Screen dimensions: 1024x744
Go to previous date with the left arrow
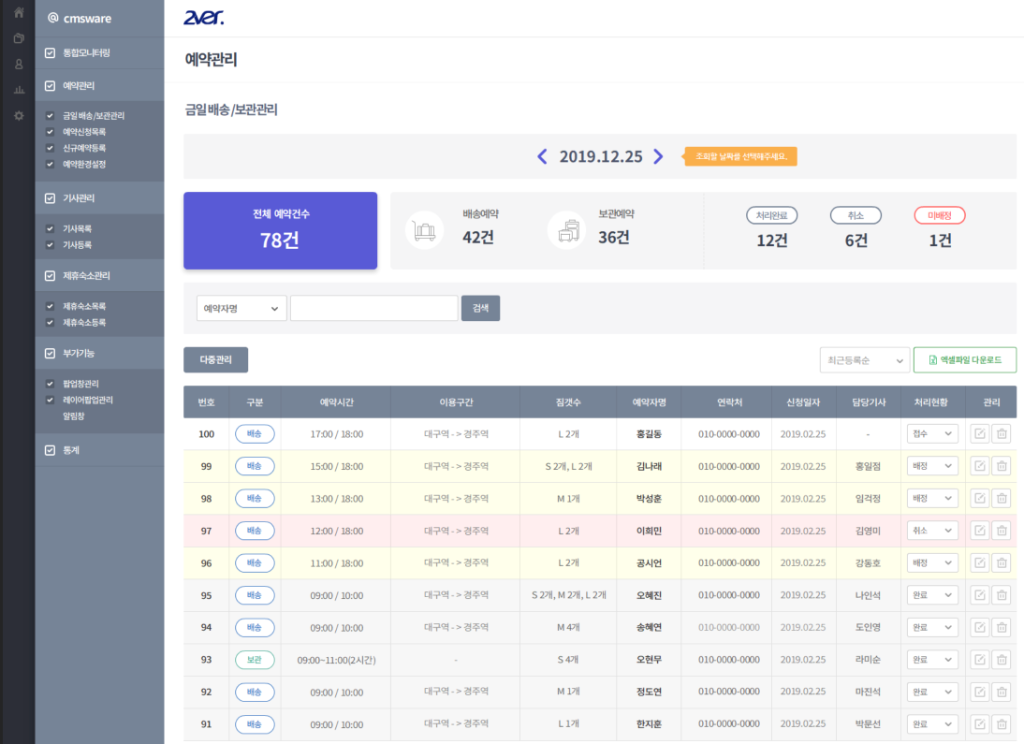542,157
